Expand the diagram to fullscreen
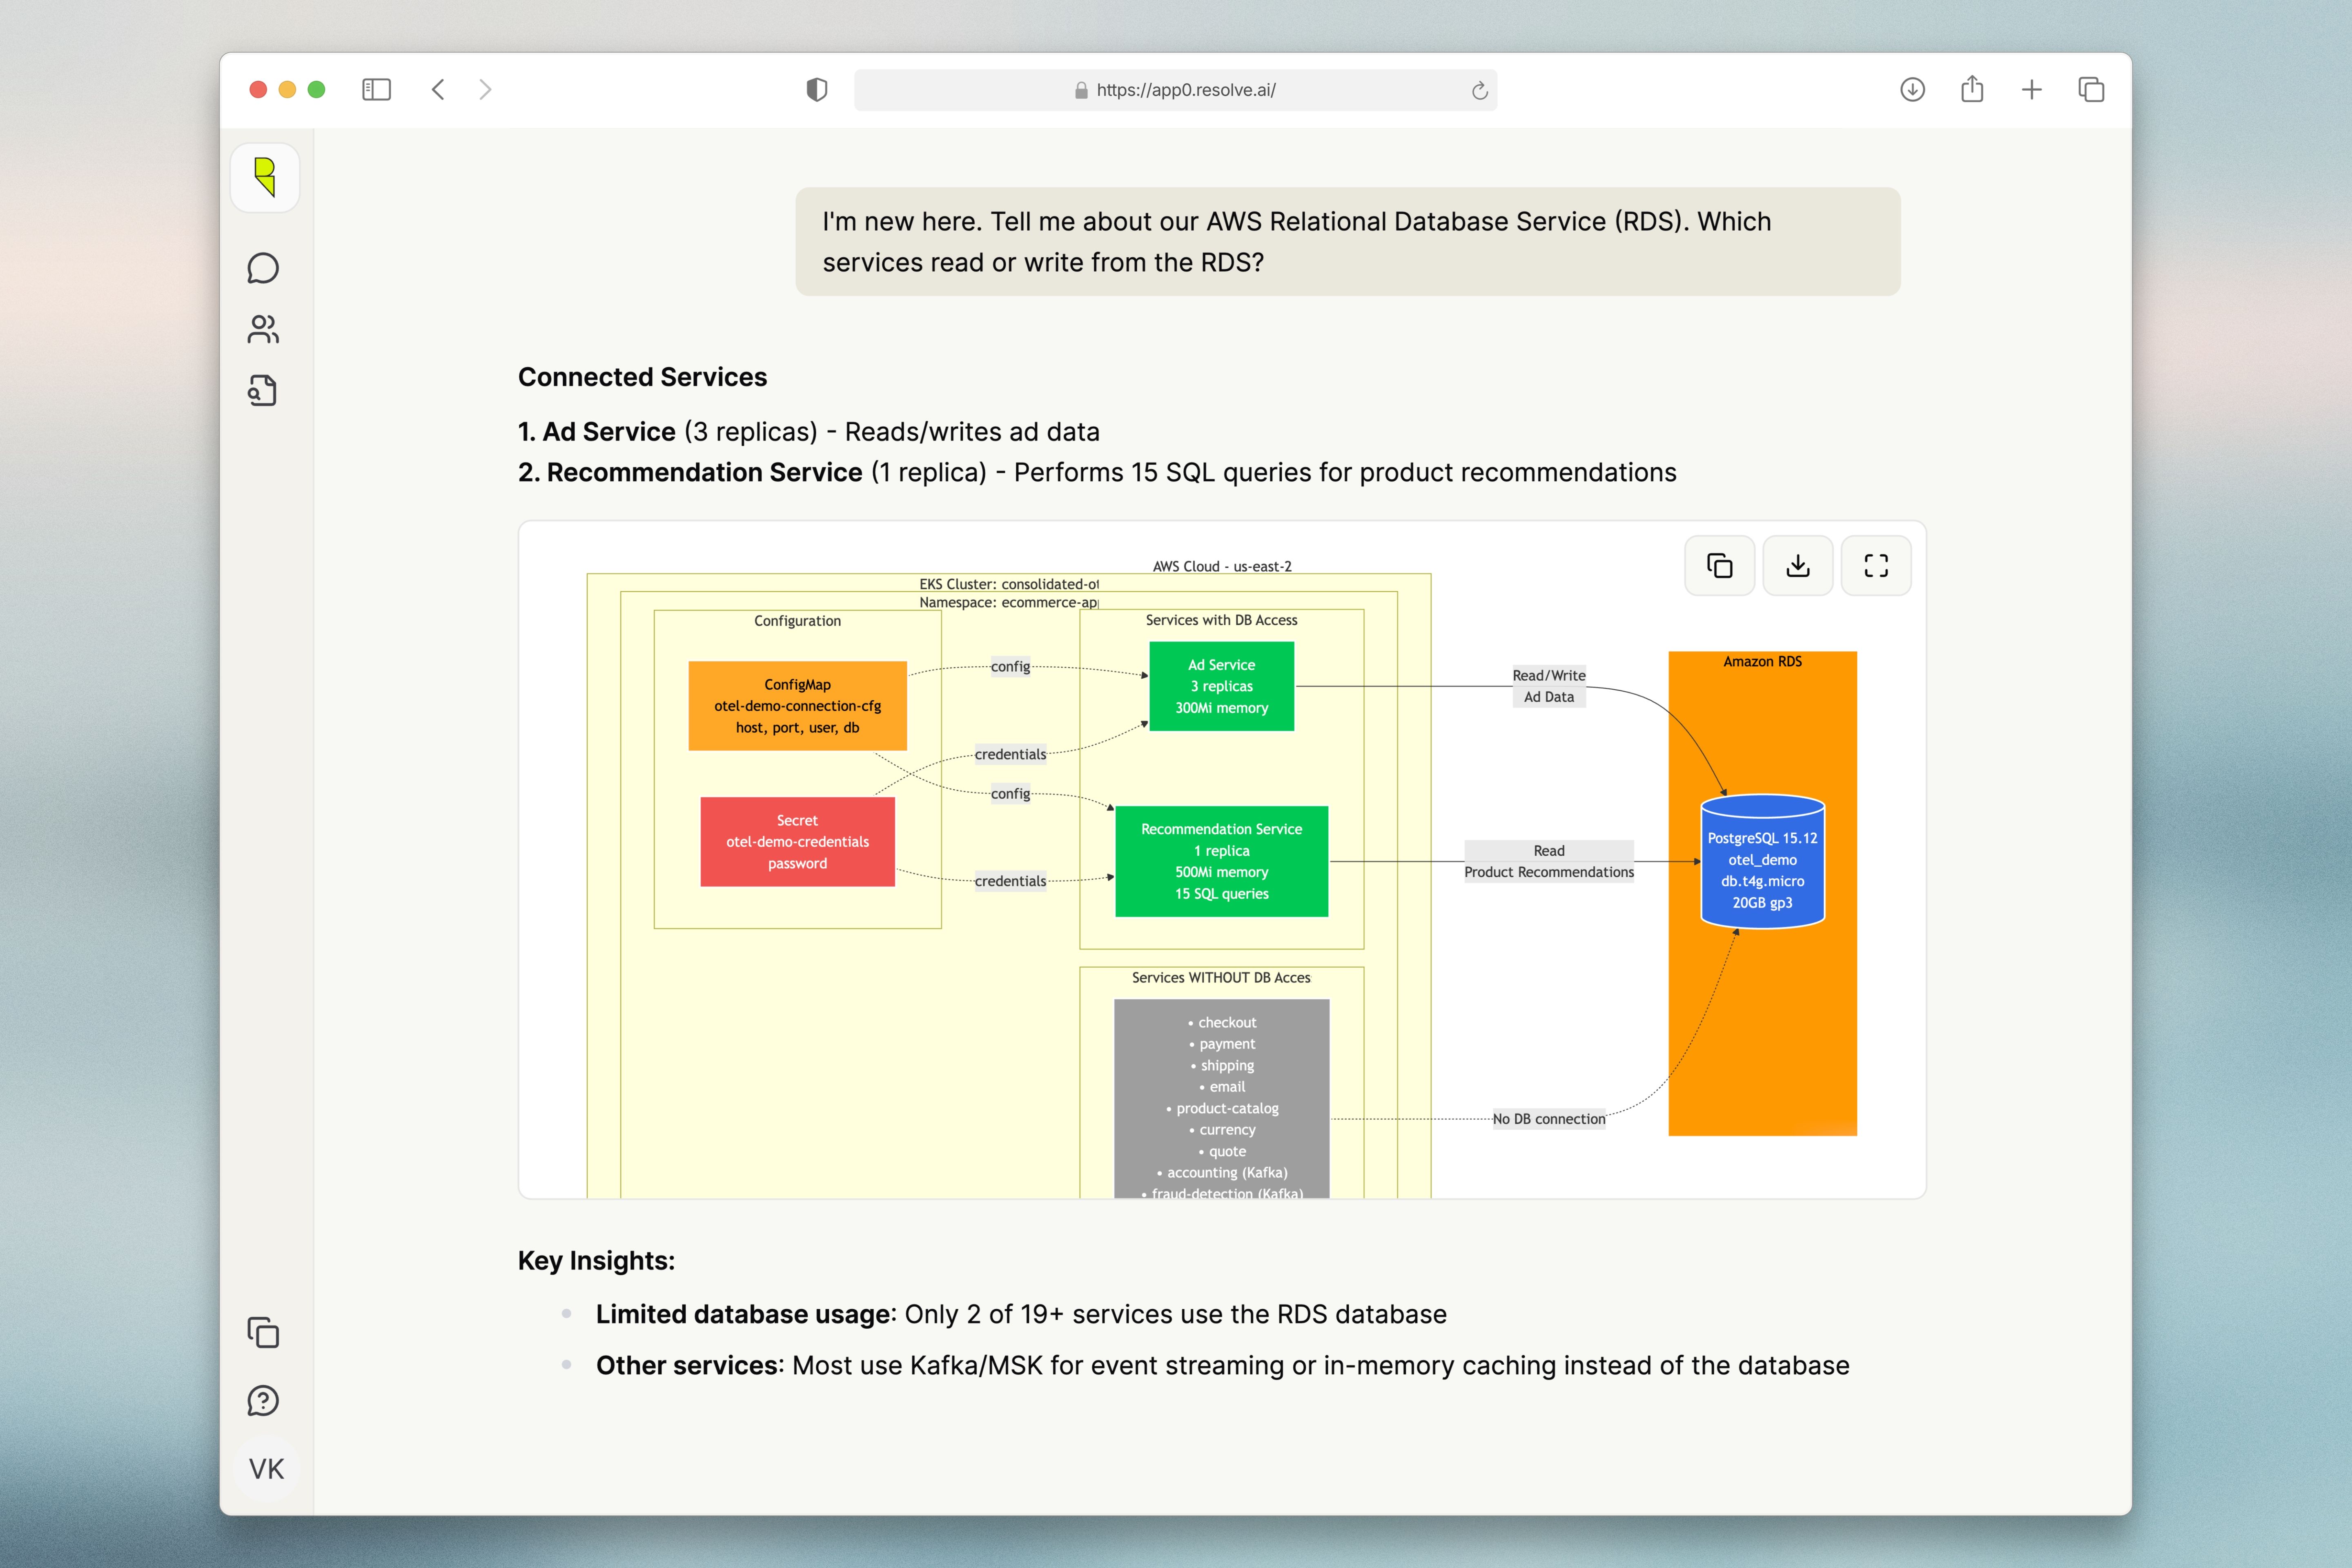The width and height of the screenshot is (2352, 1568). 1875,566
